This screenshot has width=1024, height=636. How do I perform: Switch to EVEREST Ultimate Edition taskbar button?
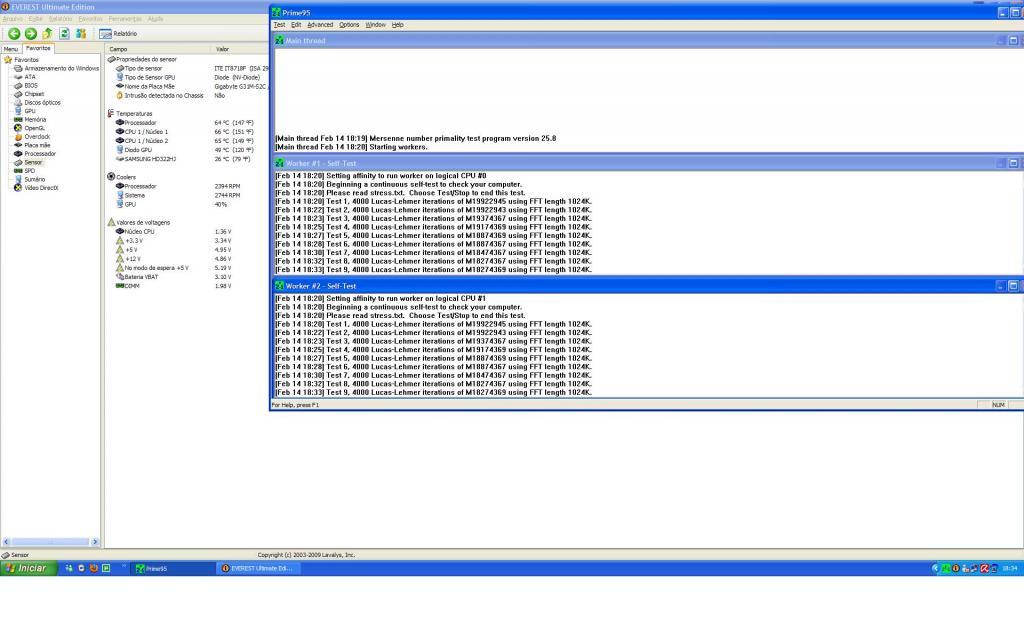pos(258,569)
